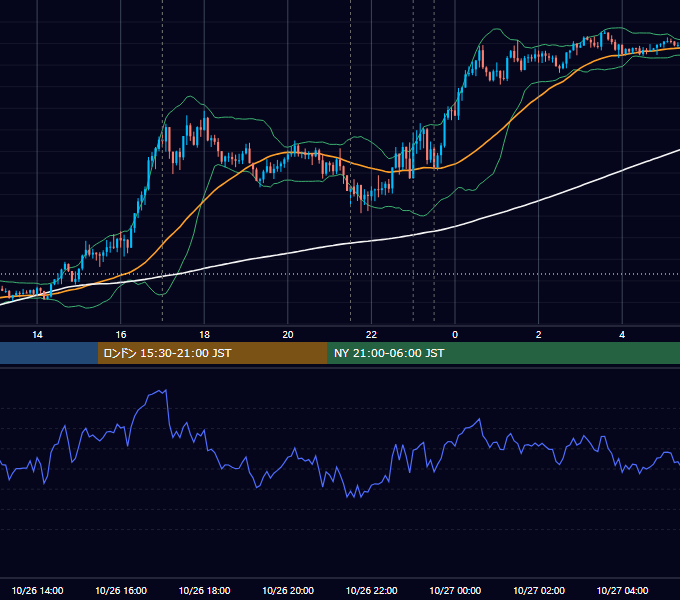The image size is (680, 600).
Task: Click the 10/26 16:00 date label
Action: pos(121,590)
